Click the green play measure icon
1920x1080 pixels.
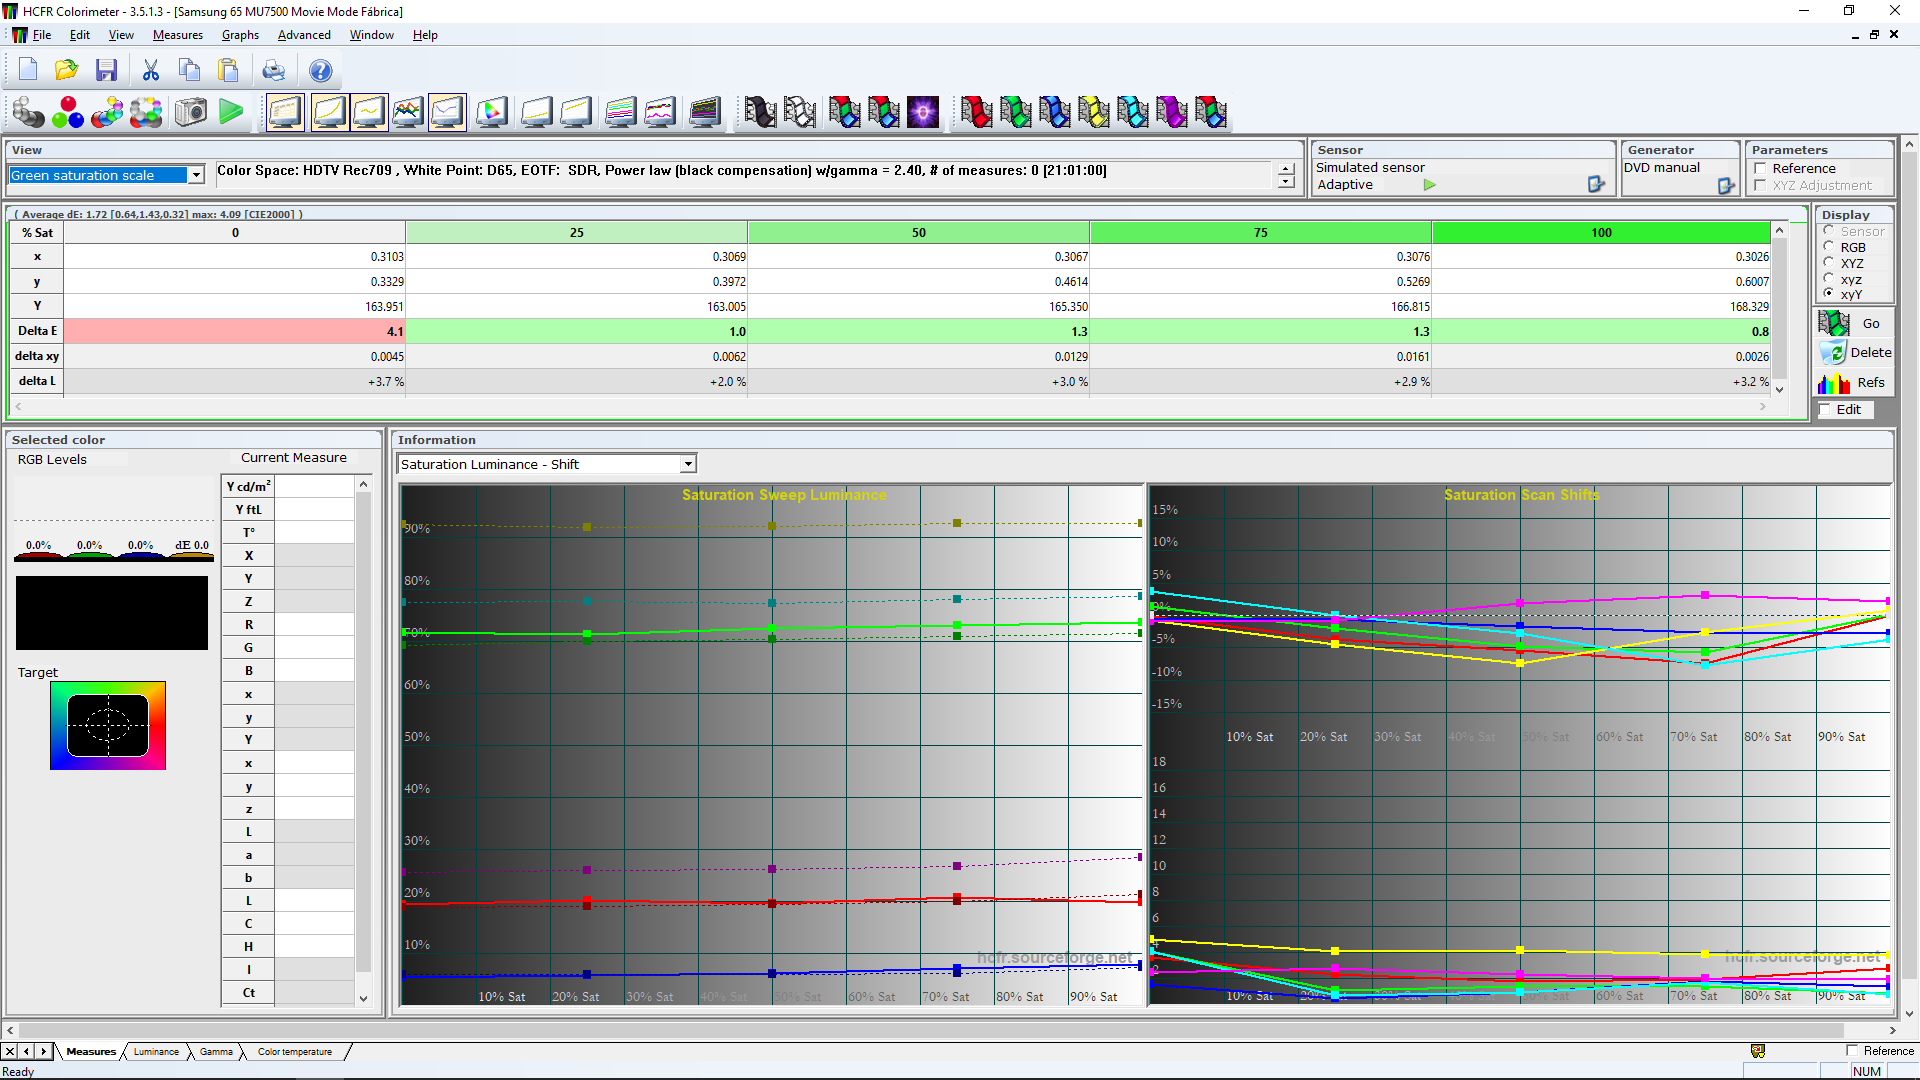[231, 112]
